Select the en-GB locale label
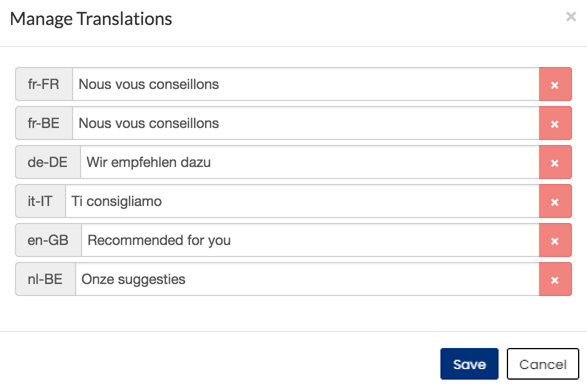 (x=48, y=240)
